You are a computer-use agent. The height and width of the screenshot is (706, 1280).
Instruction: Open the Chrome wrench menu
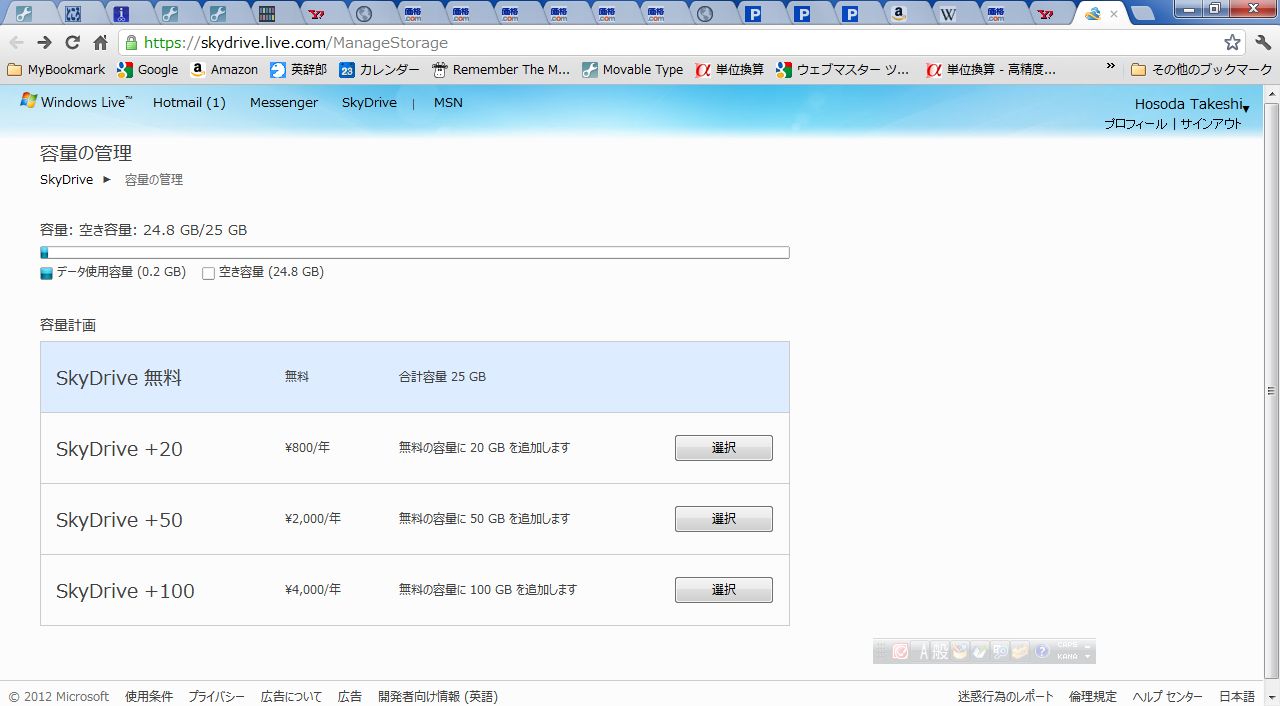(x=1262, y=42)
